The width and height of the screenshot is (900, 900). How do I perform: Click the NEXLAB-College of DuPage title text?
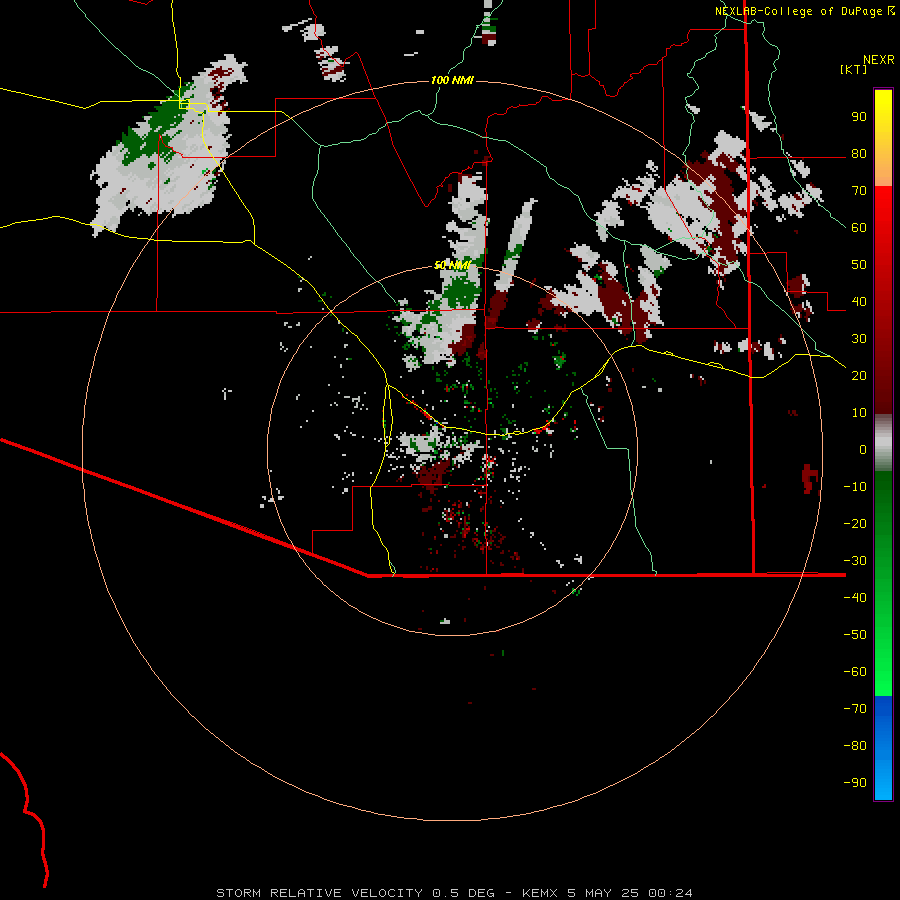pos(798,11)
